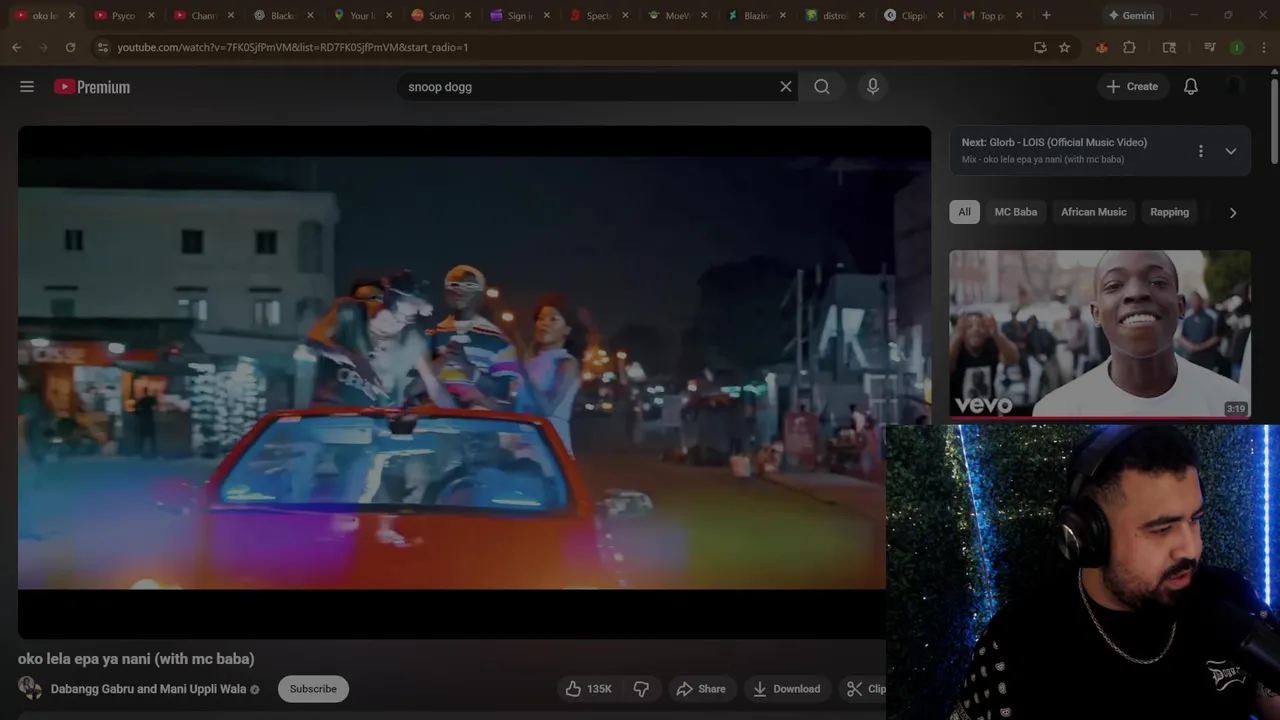
Task: Start voice search with the microphone
Action: point(873,87)
